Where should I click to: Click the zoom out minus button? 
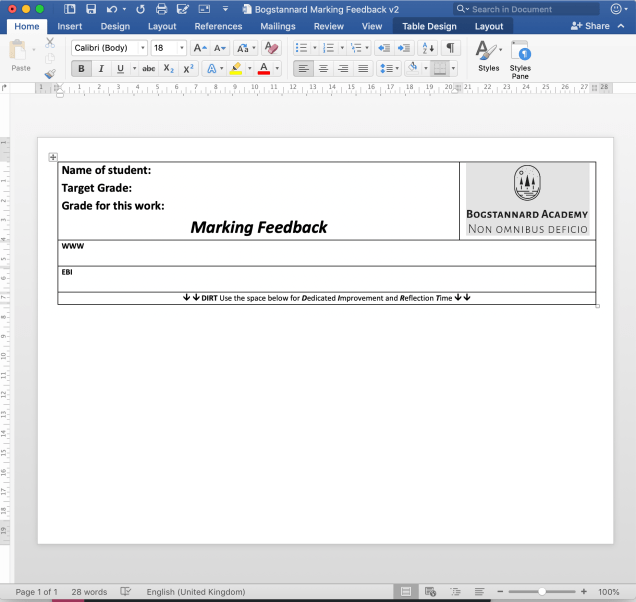point(500,591)
